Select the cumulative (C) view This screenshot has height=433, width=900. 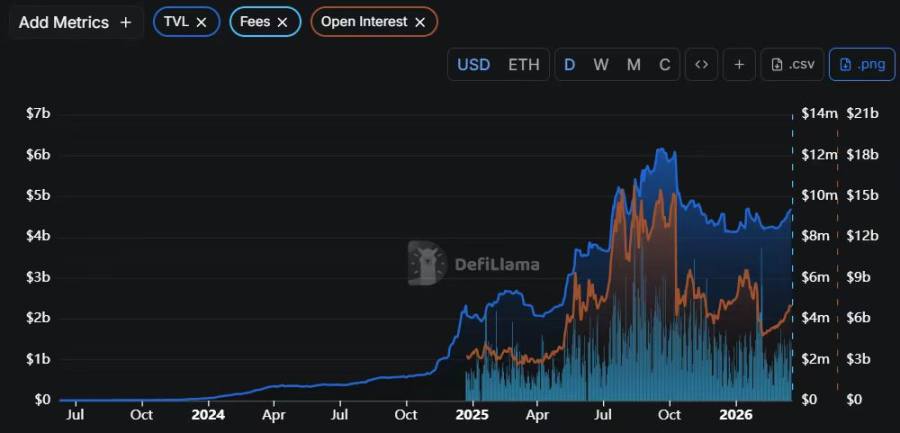pyautogui.click(x=664, y=64)
